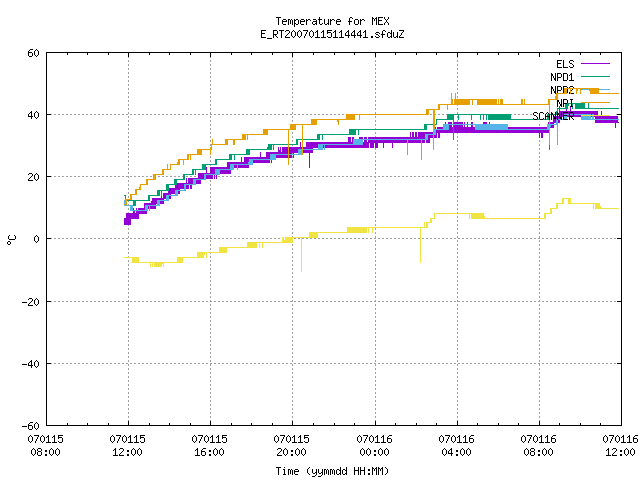Select the filename text E_RT20070115114441.sfduZ
Screen dimensions: 640x480
332,34
